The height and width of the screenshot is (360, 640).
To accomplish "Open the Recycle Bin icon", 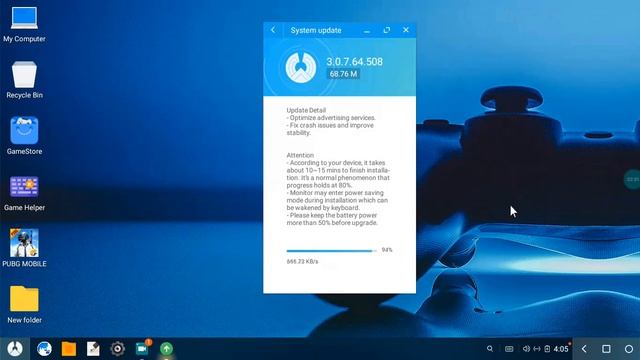I will pyautogui.click(x=24, y=80).
